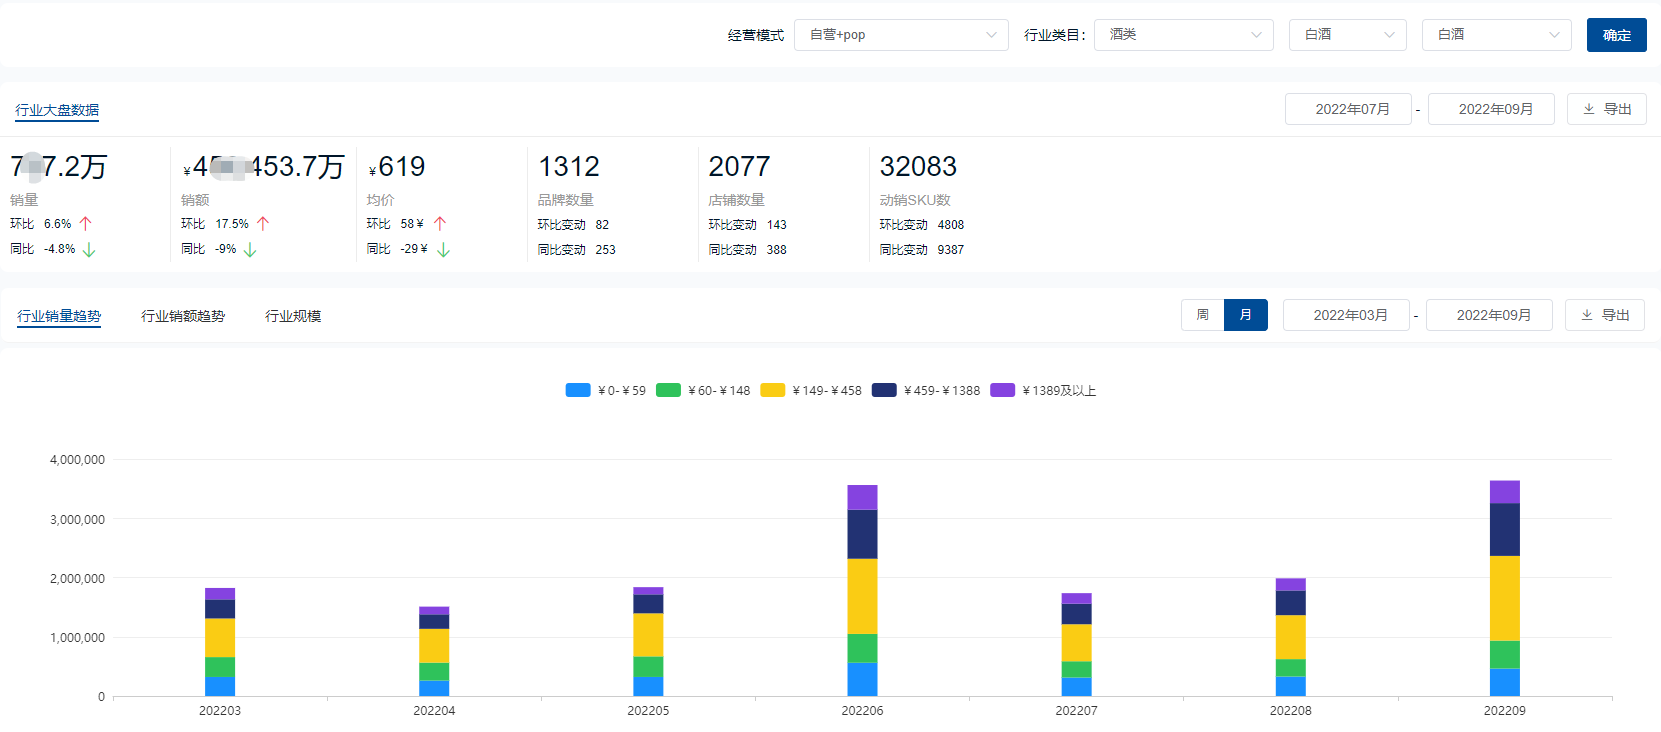Open the rightmost 白酒 category dropdown

click(x=1496, y=35)
